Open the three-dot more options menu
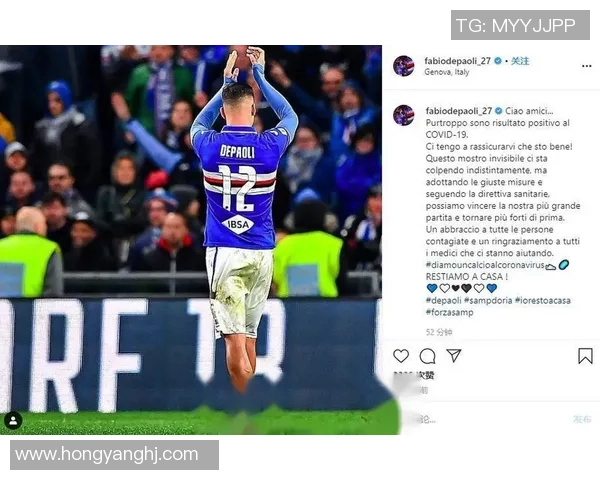The height and width of the screenshot is (480, 600). coord(586,66)
